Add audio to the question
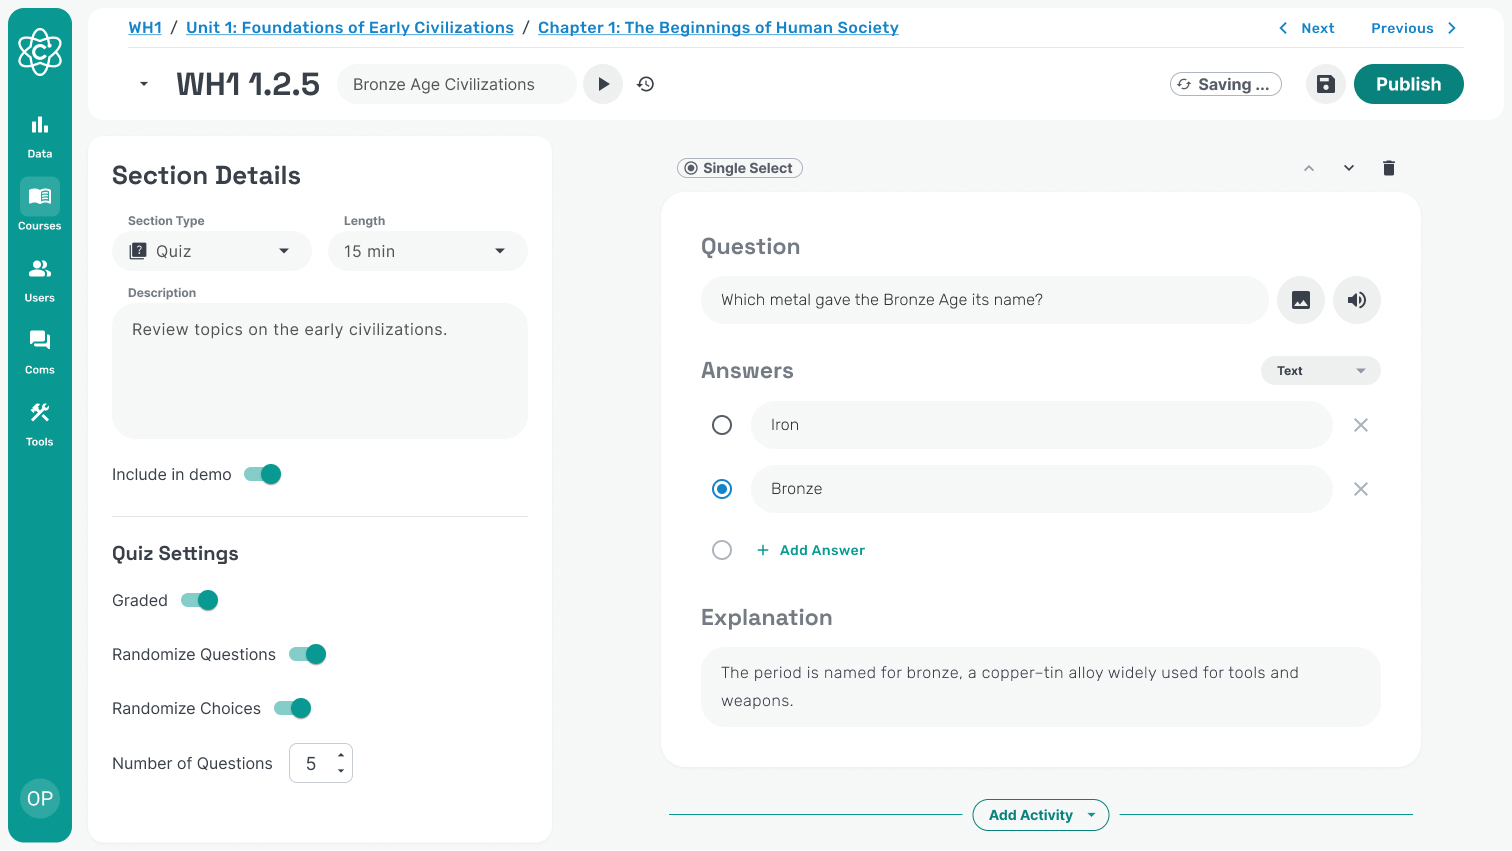This screenshot has width=1512, height=851. 1357,300
